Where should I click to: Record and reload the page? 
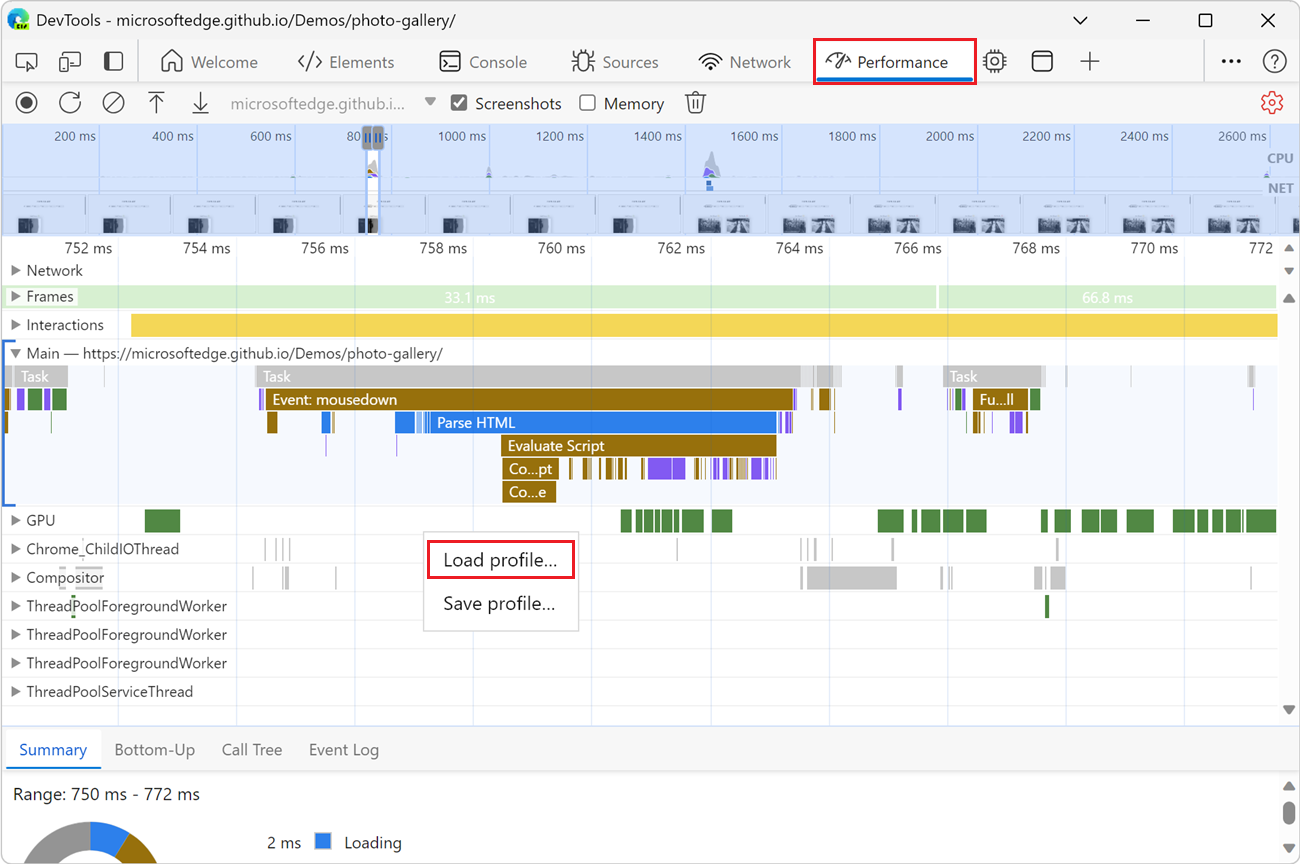pyautogui.click(x=70, y=102)
